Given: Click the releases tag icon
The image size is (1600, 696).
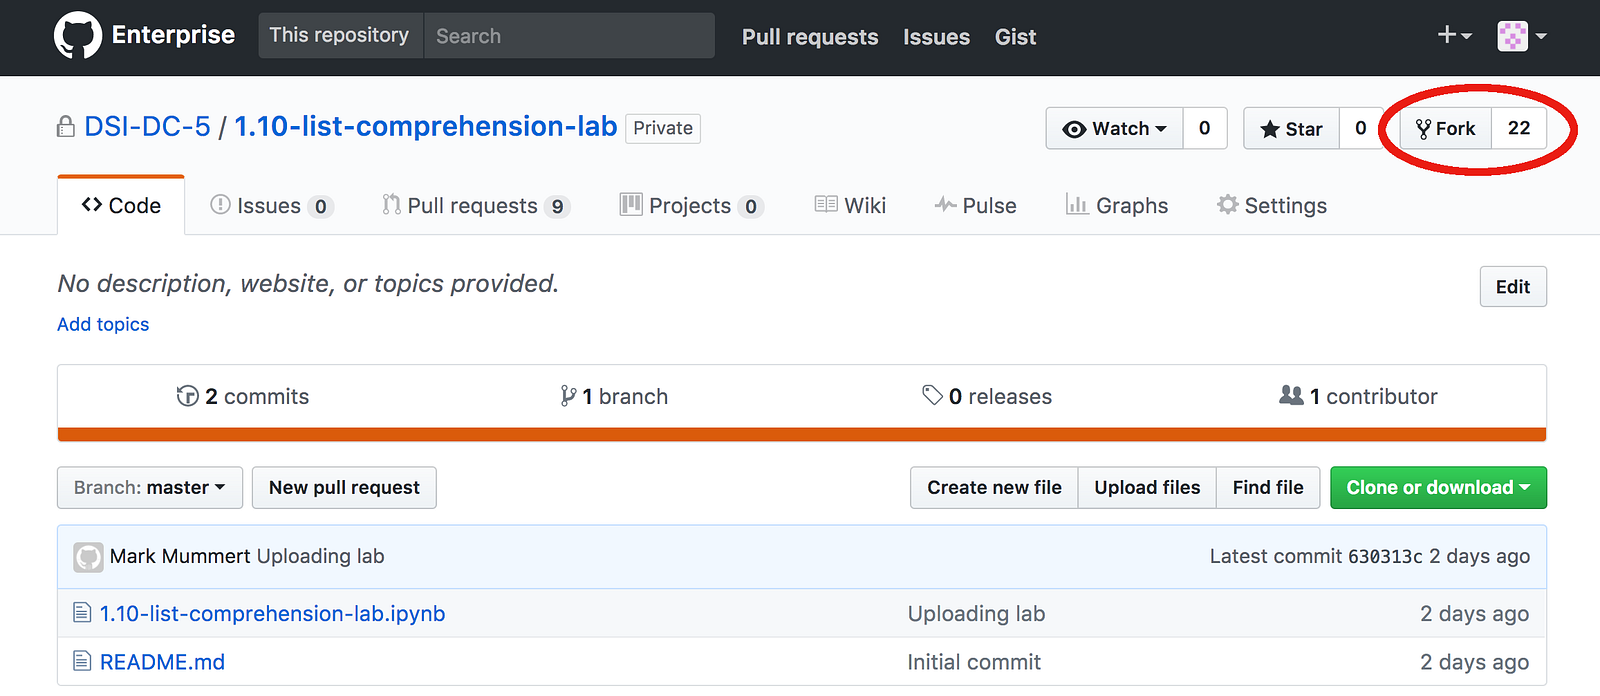Looking at the screenshot, I should coord(932,395).
